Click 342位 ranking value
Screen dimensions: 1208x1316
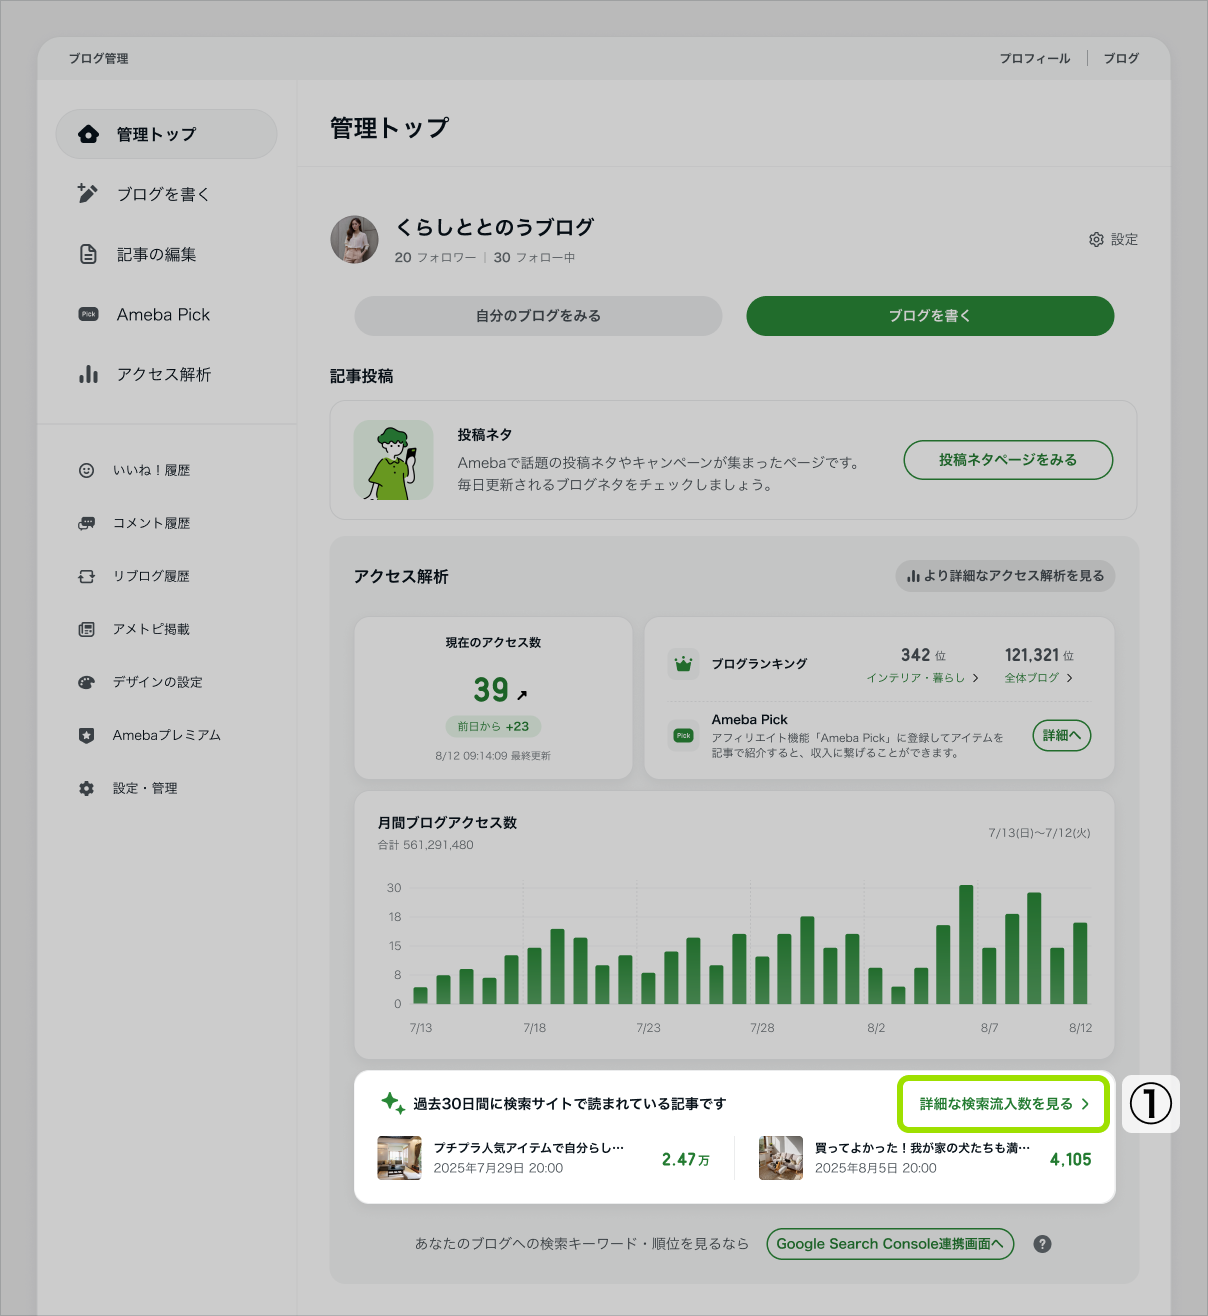pyautogui.click(x=923, y=655)
